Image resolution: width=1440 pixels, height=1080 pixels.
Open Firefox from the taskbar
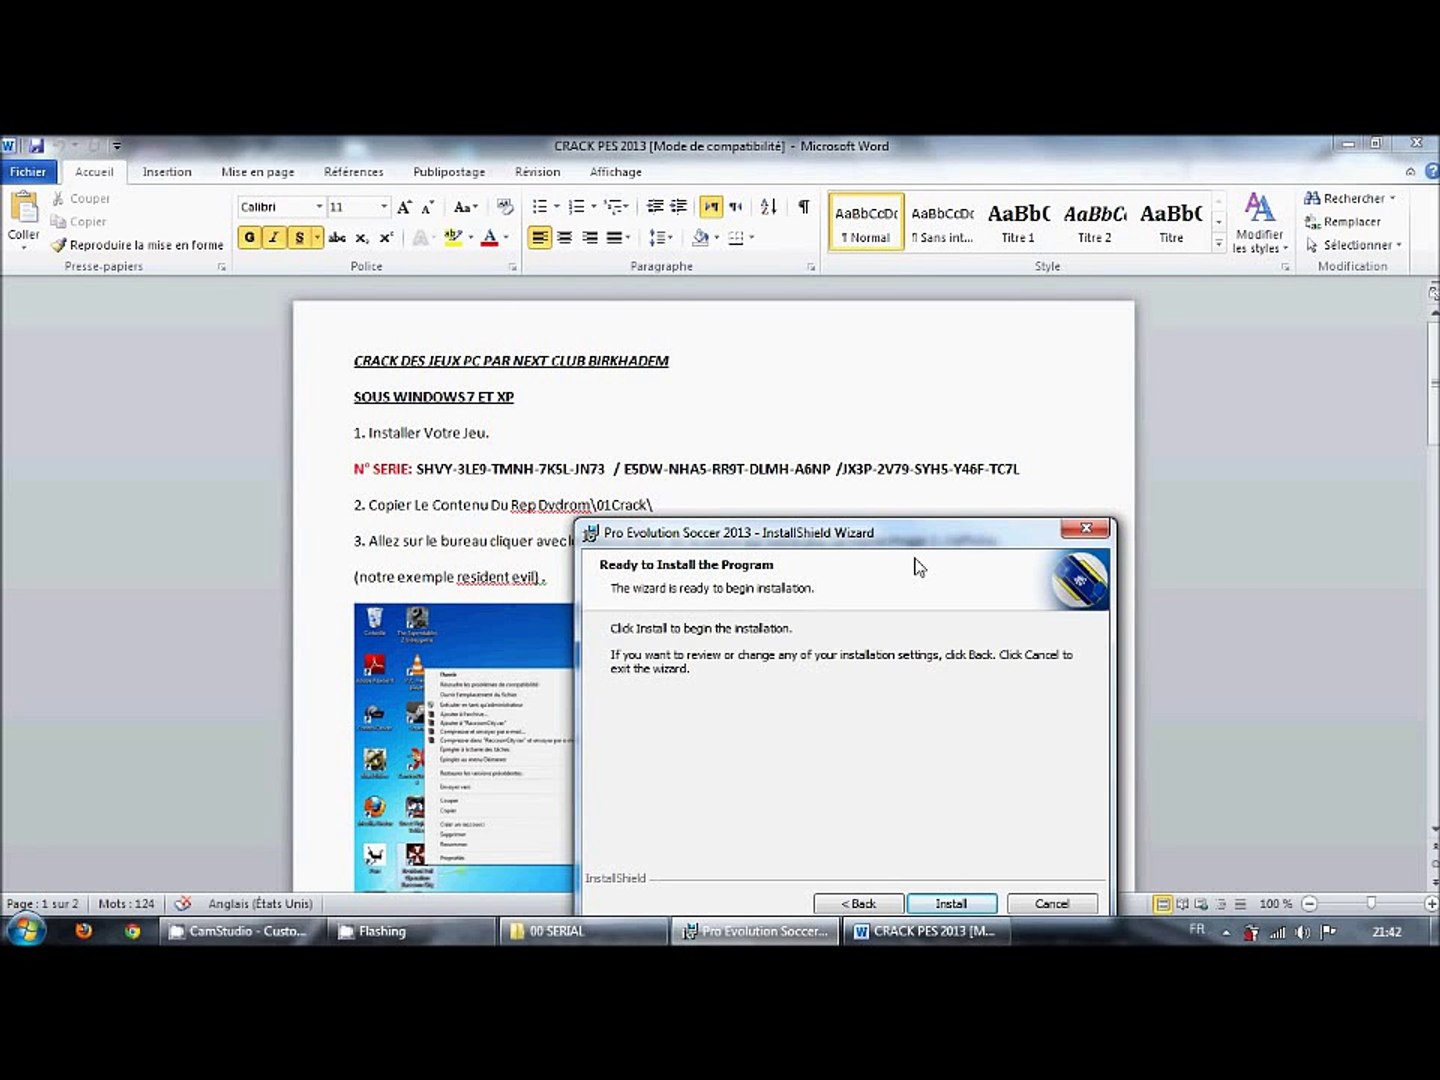point(84,931)
